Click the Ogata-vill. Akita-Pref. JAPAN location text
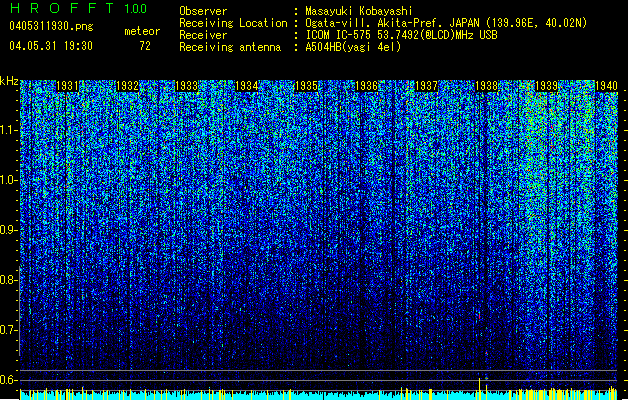629x400 pixels. pyautogui.click(x=446, y=23)
